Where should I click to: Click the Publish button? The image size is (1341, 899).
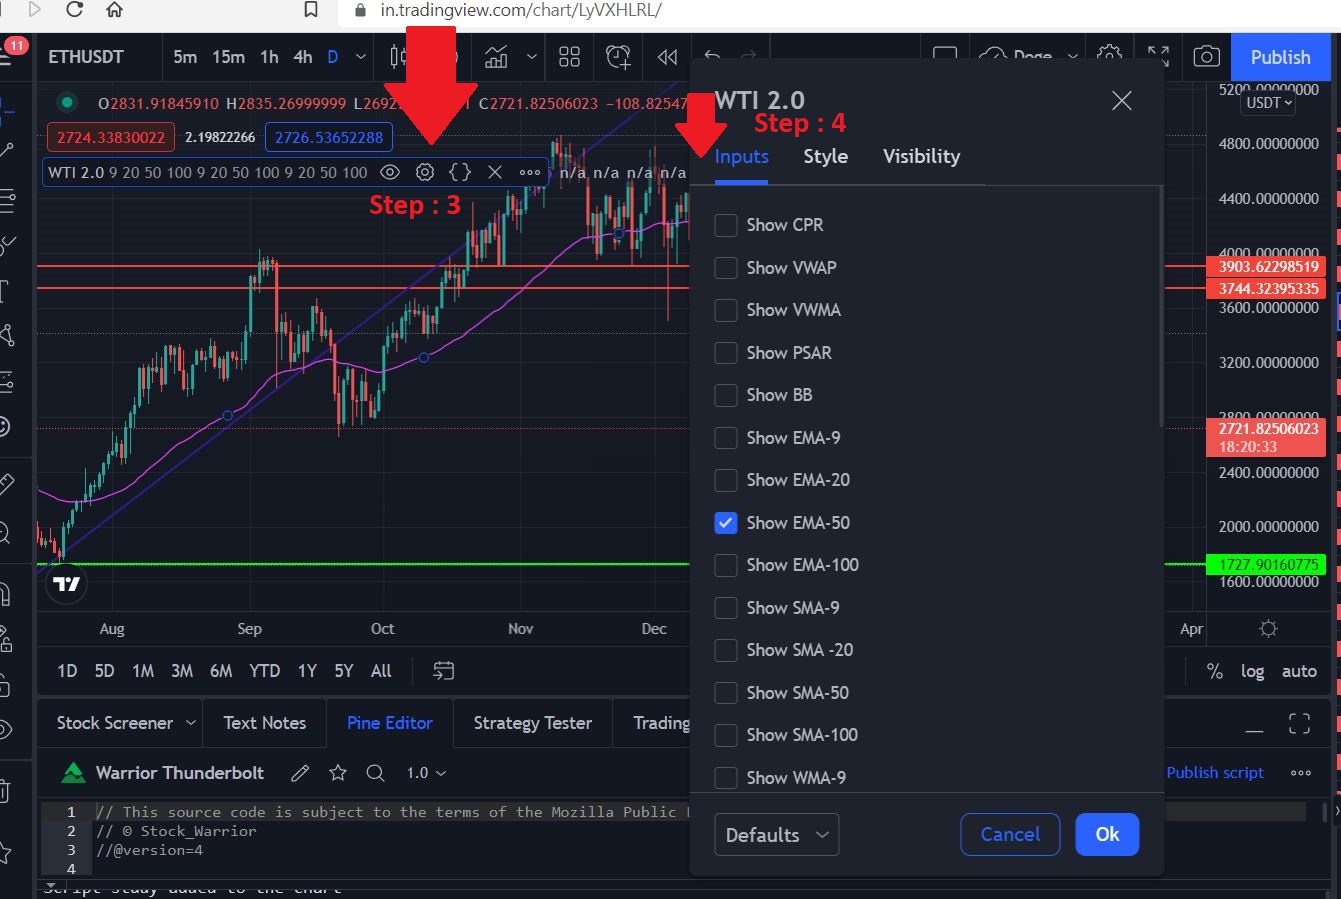pos(1279,57)
